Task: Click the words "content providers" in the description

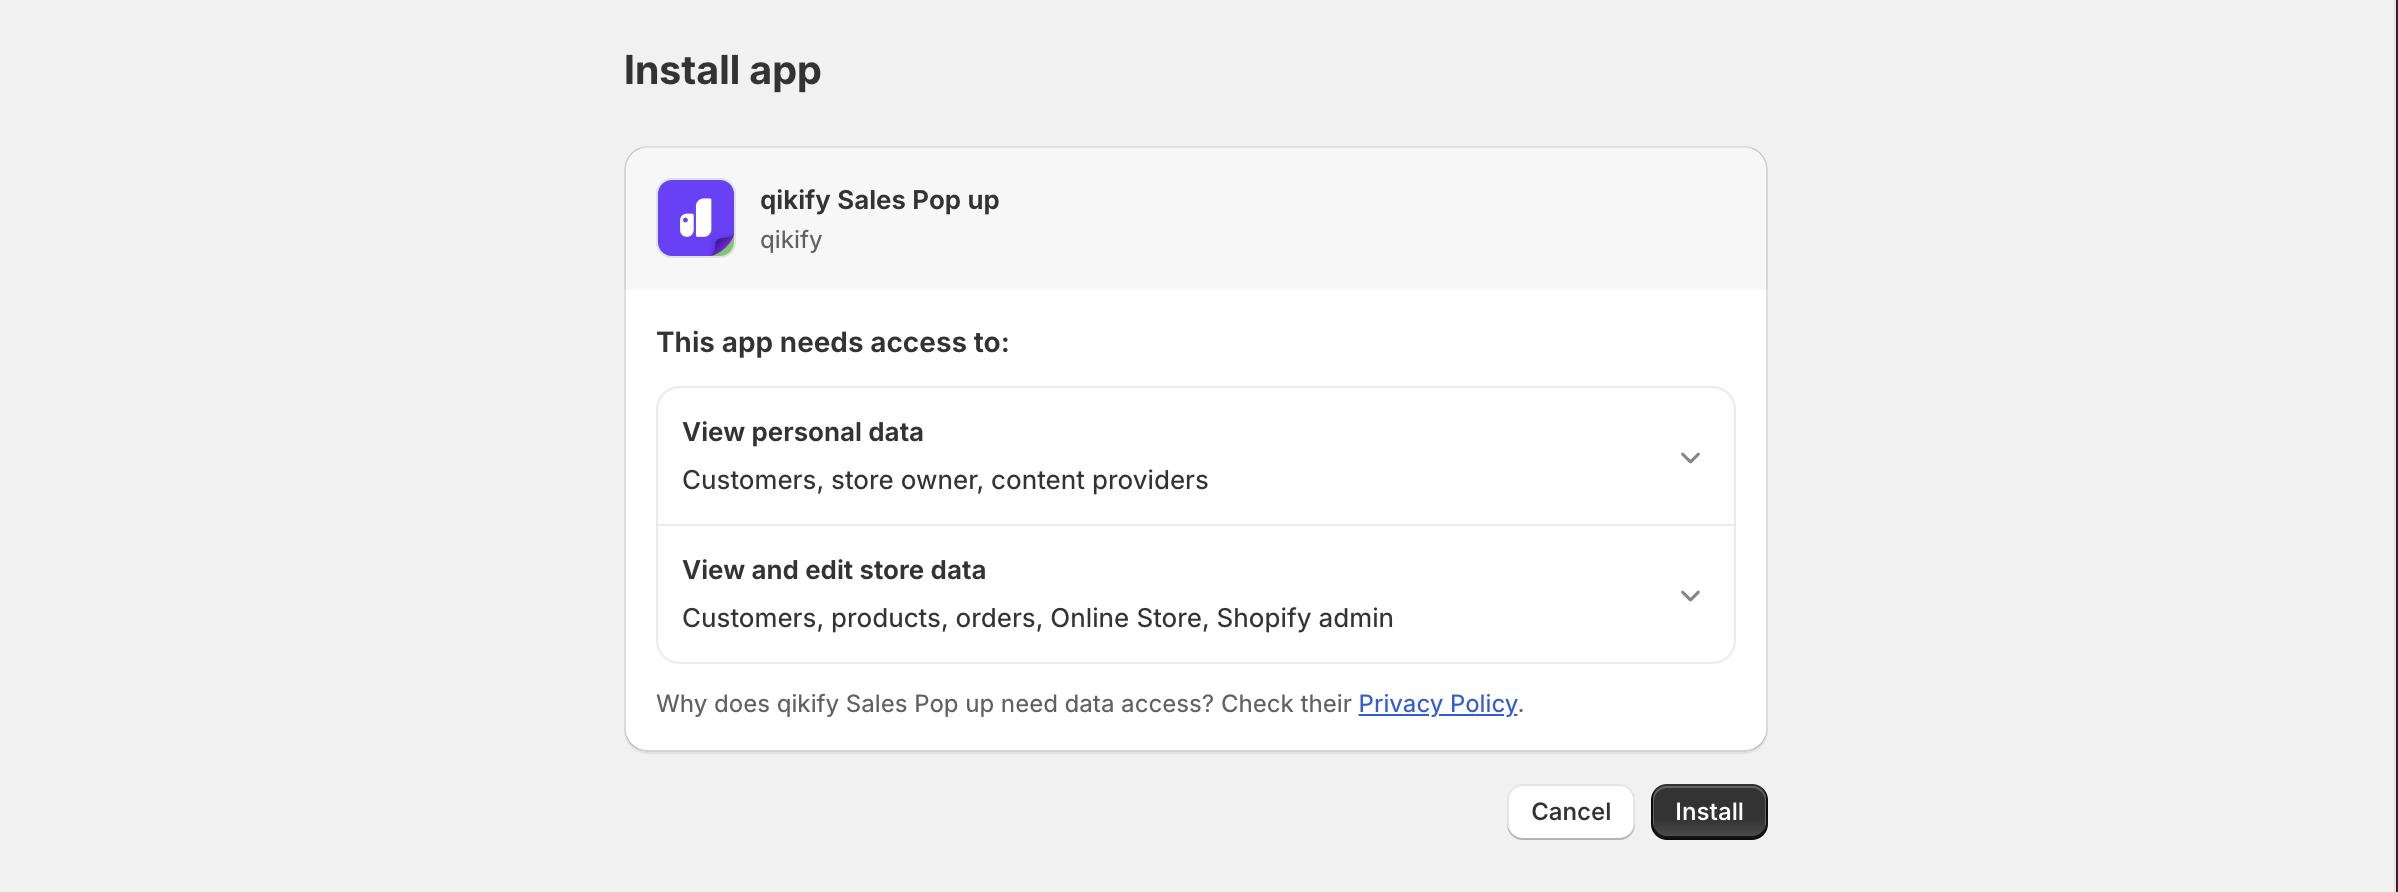Action: [1099, 481]
